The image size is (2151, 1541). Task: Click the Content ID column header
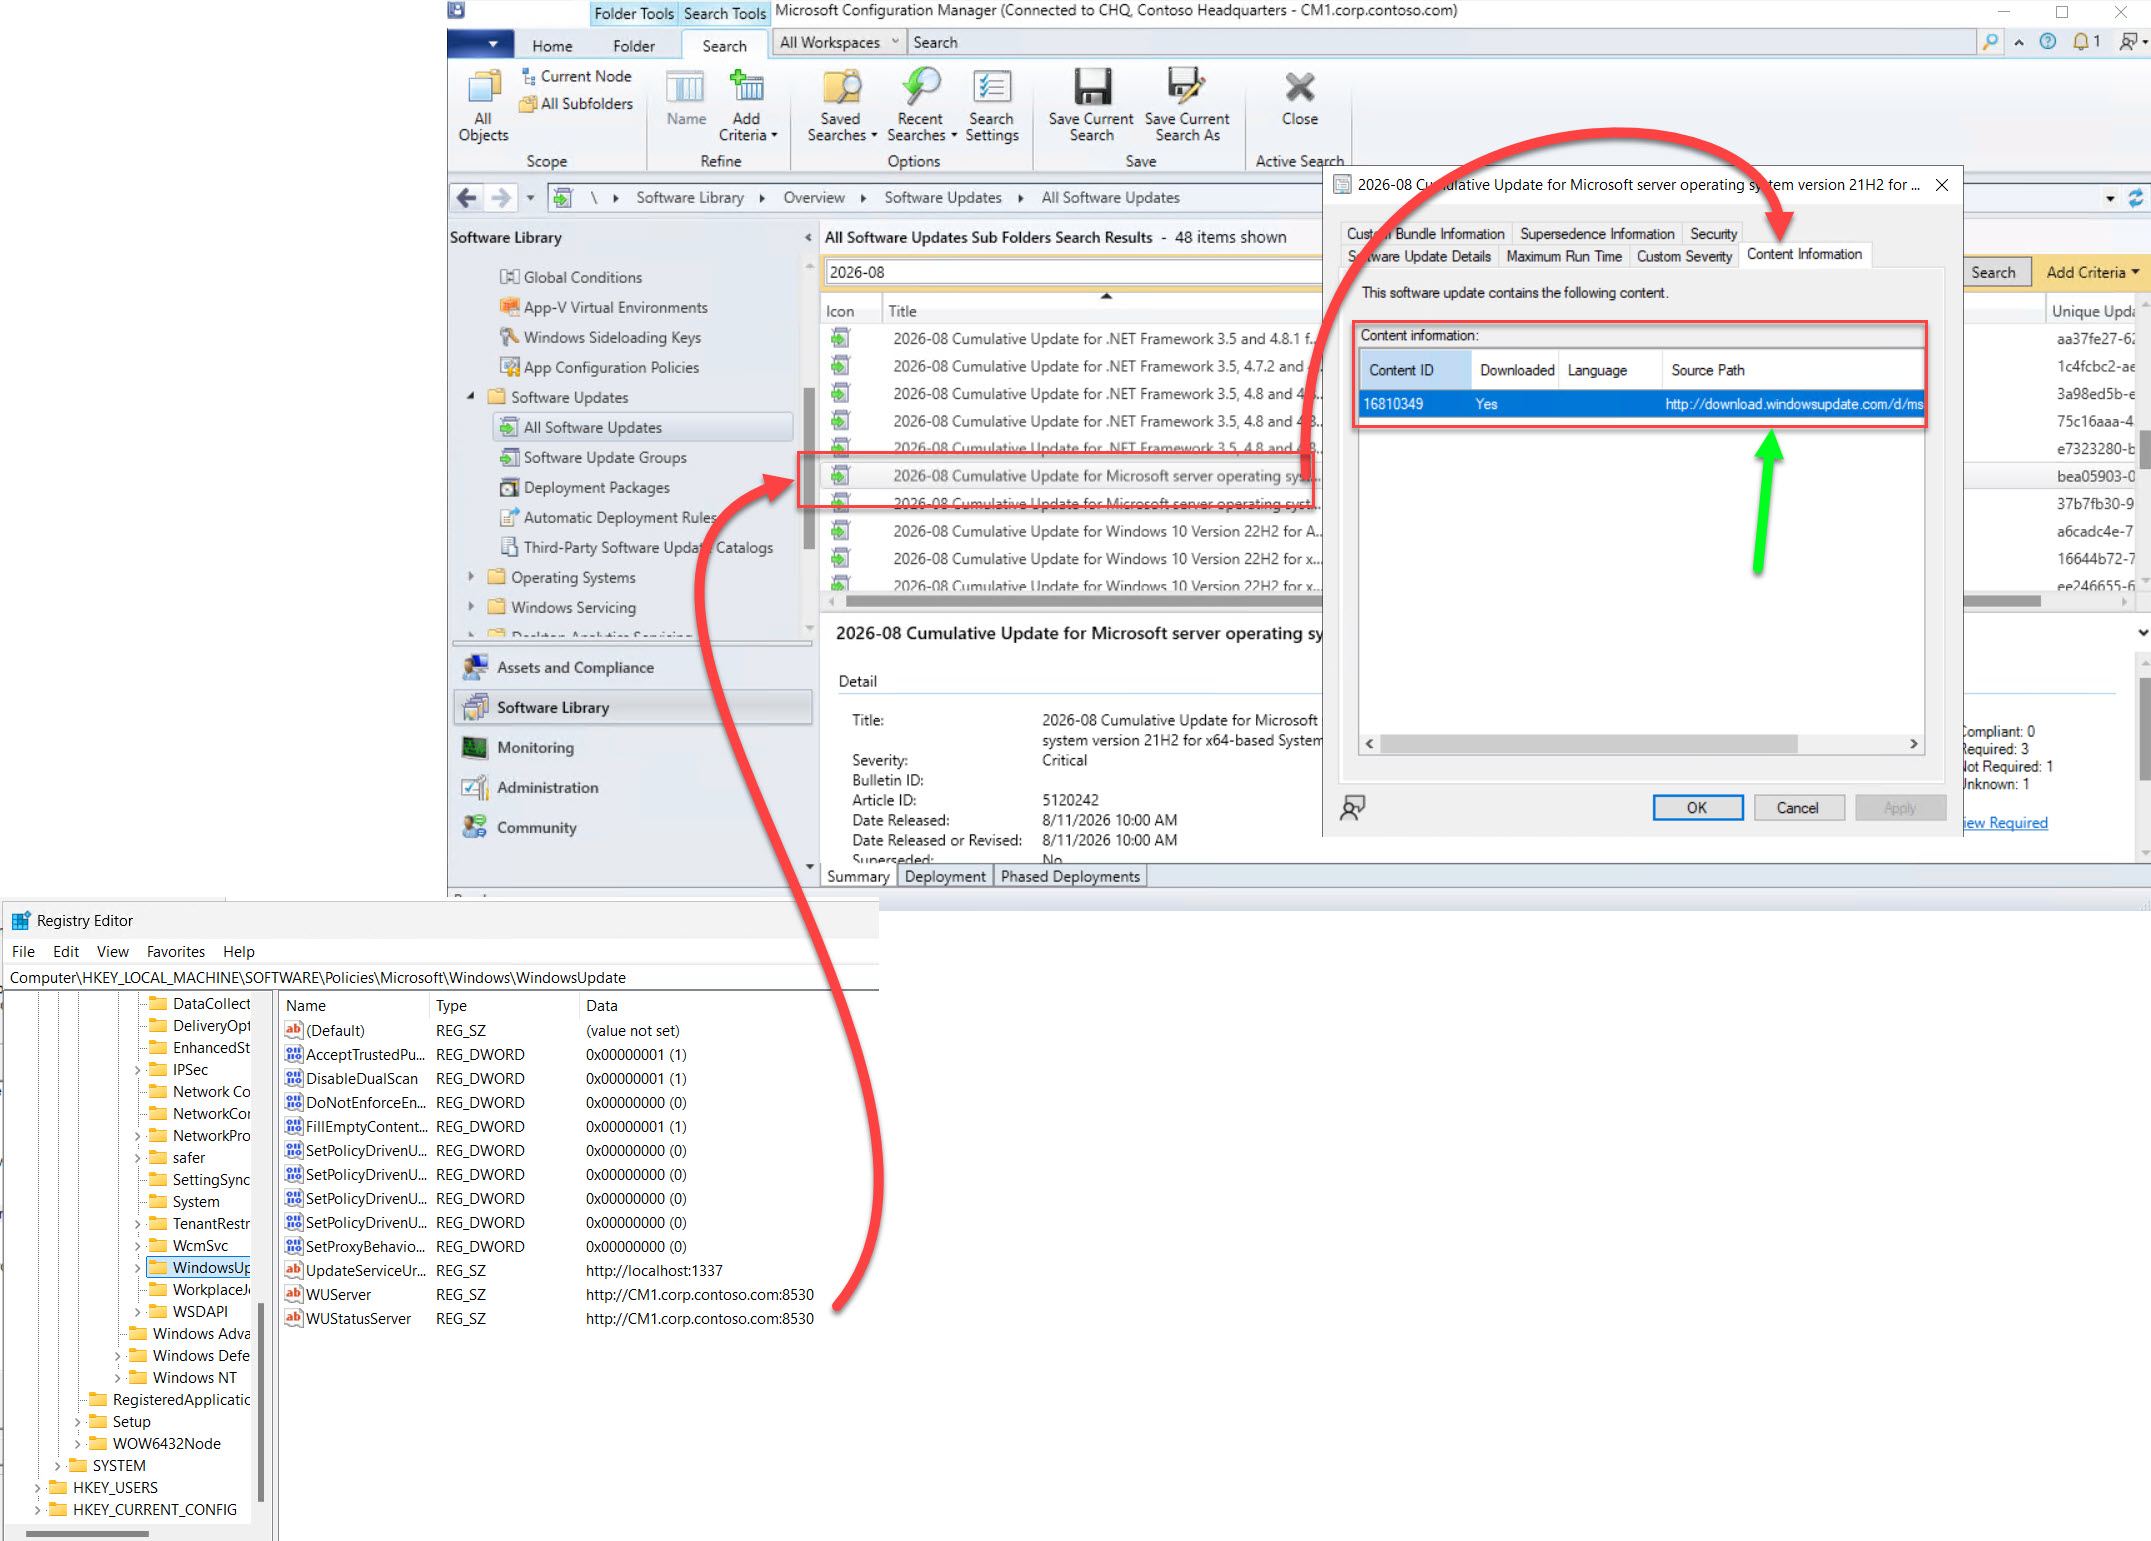(1415, 370)
